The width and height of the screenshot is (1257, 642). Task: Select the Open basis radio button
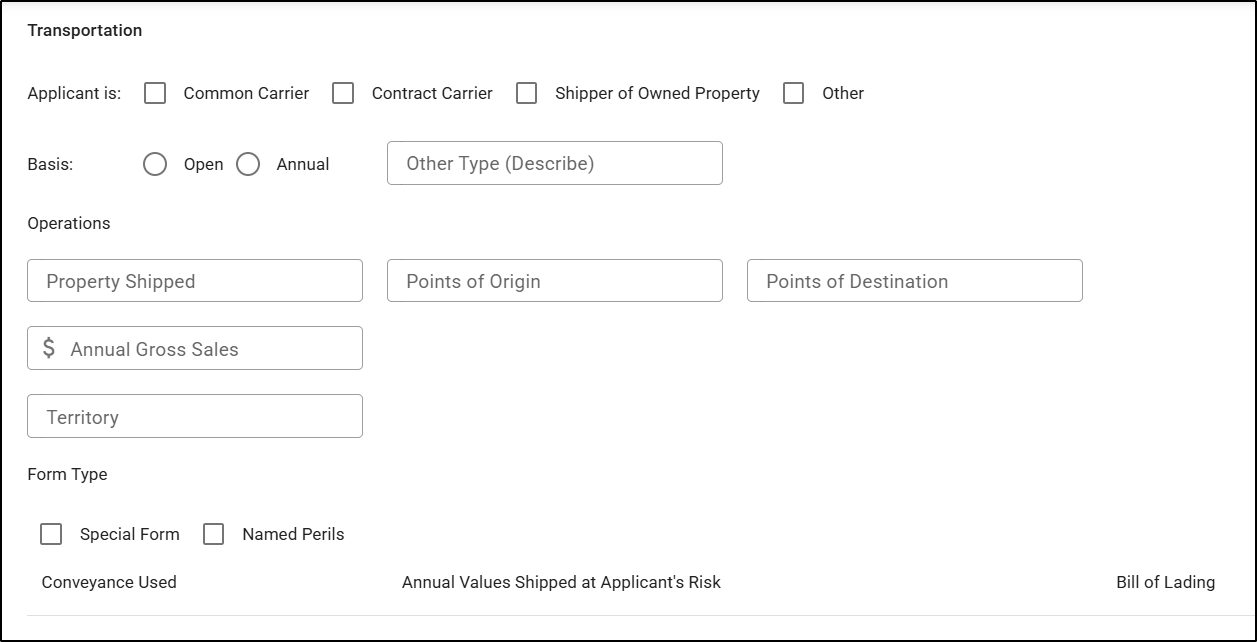click(155, 164)
